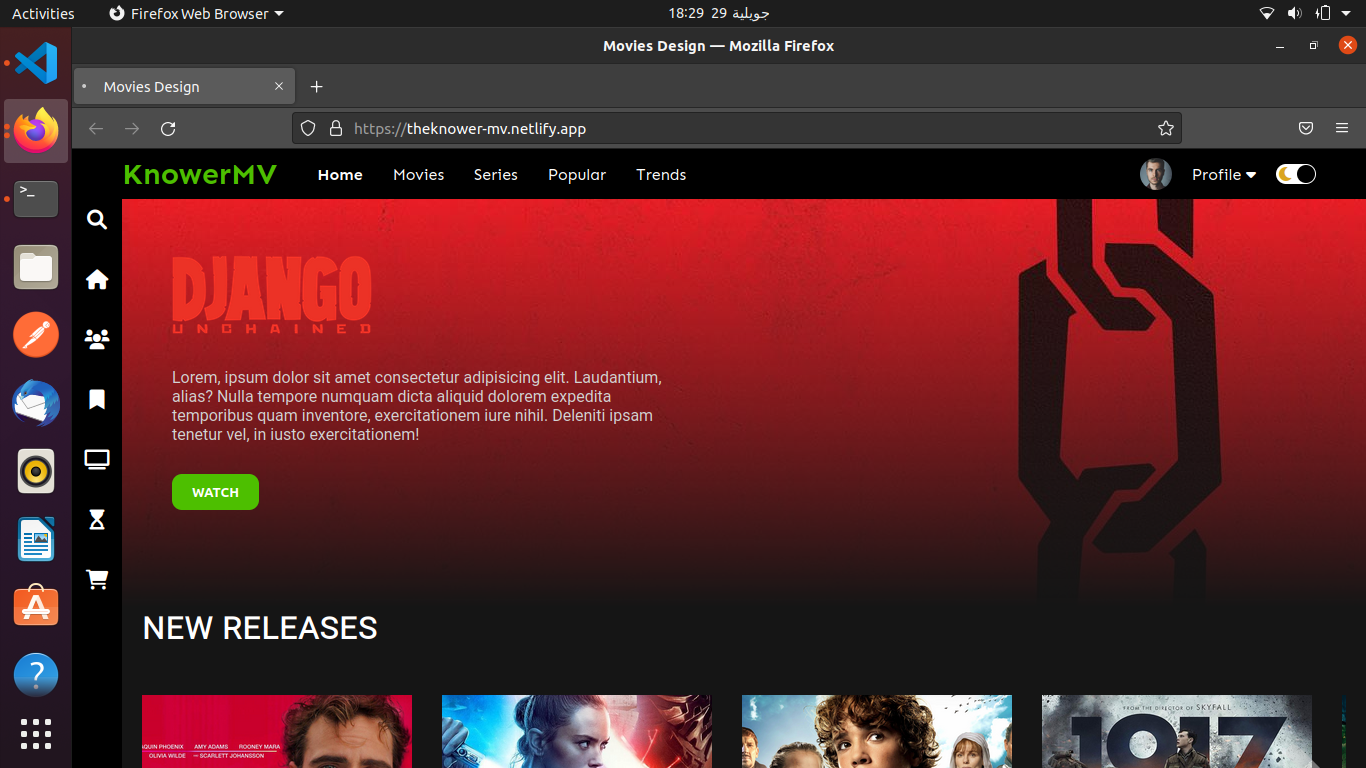Select the users group sidebar icon

coord(97,340)
